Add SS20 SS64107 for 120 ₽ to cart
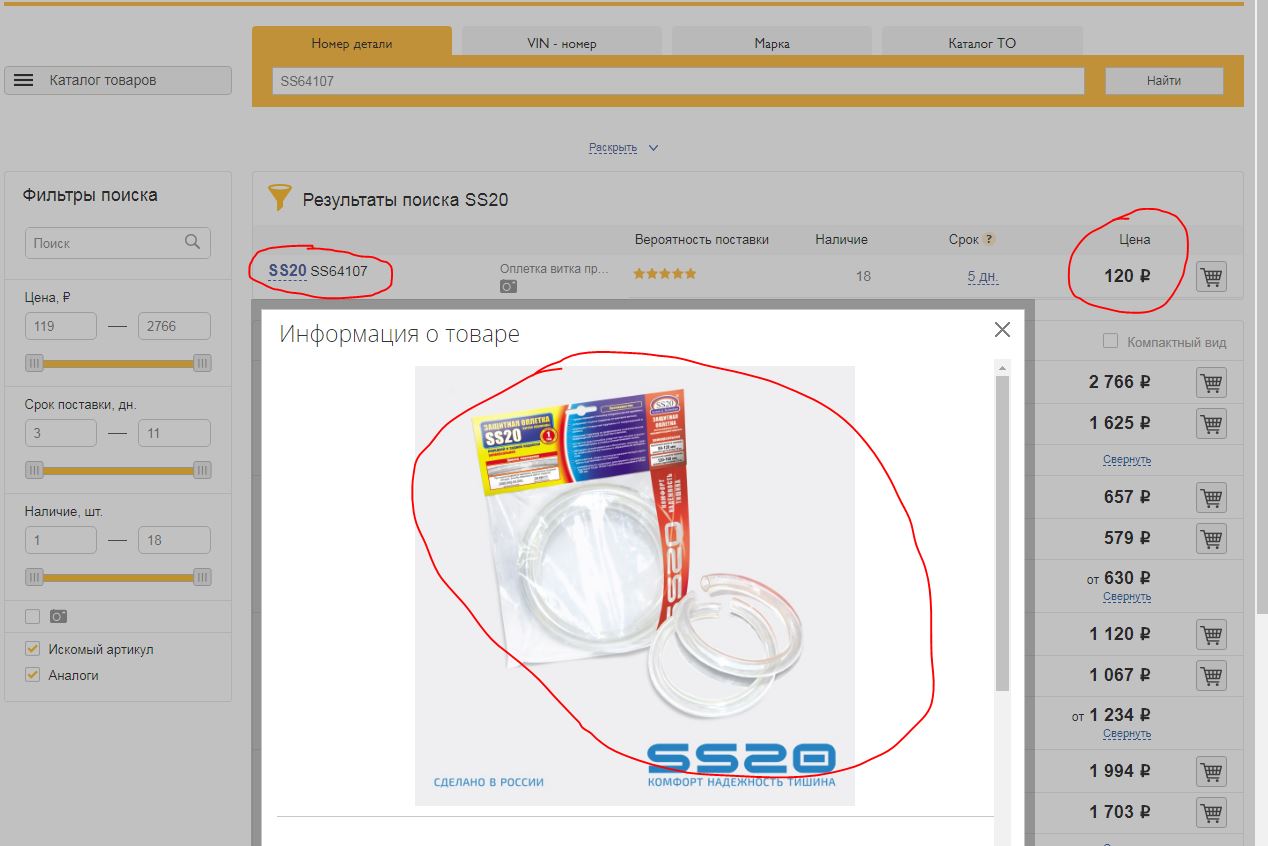 (1211, 276)
